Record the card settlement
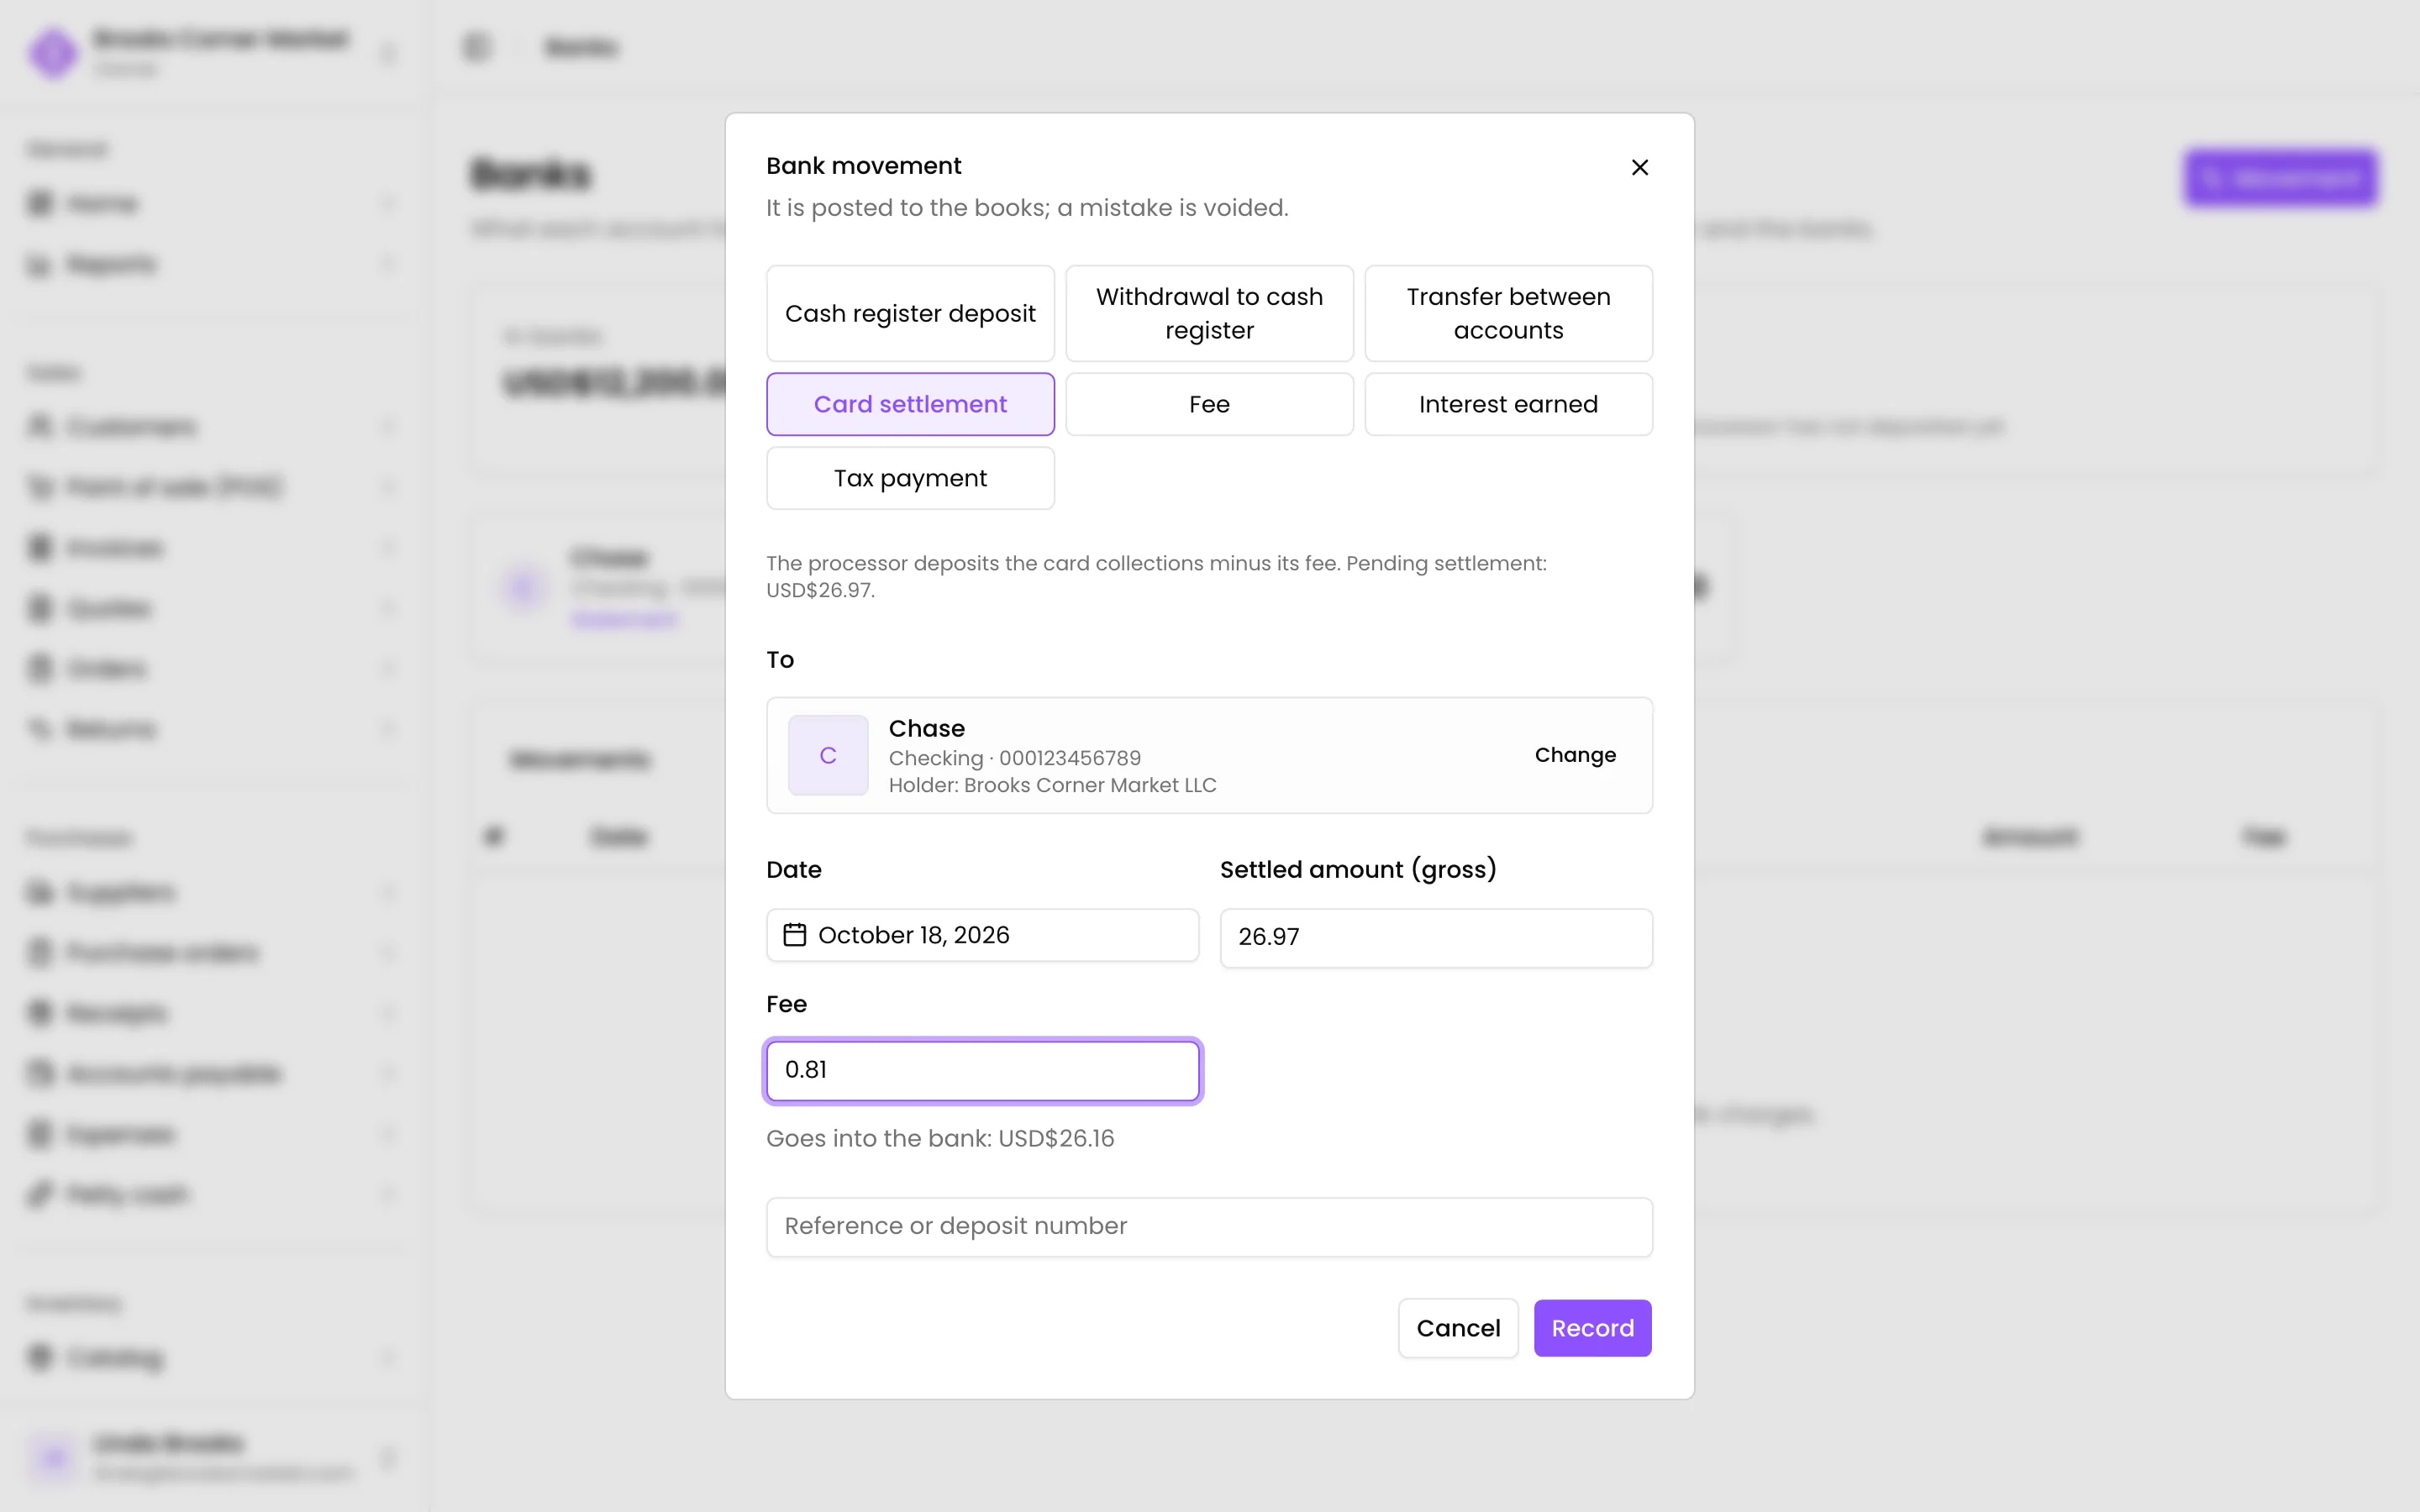2420x1512 pixels. tap(1592, 1328)
